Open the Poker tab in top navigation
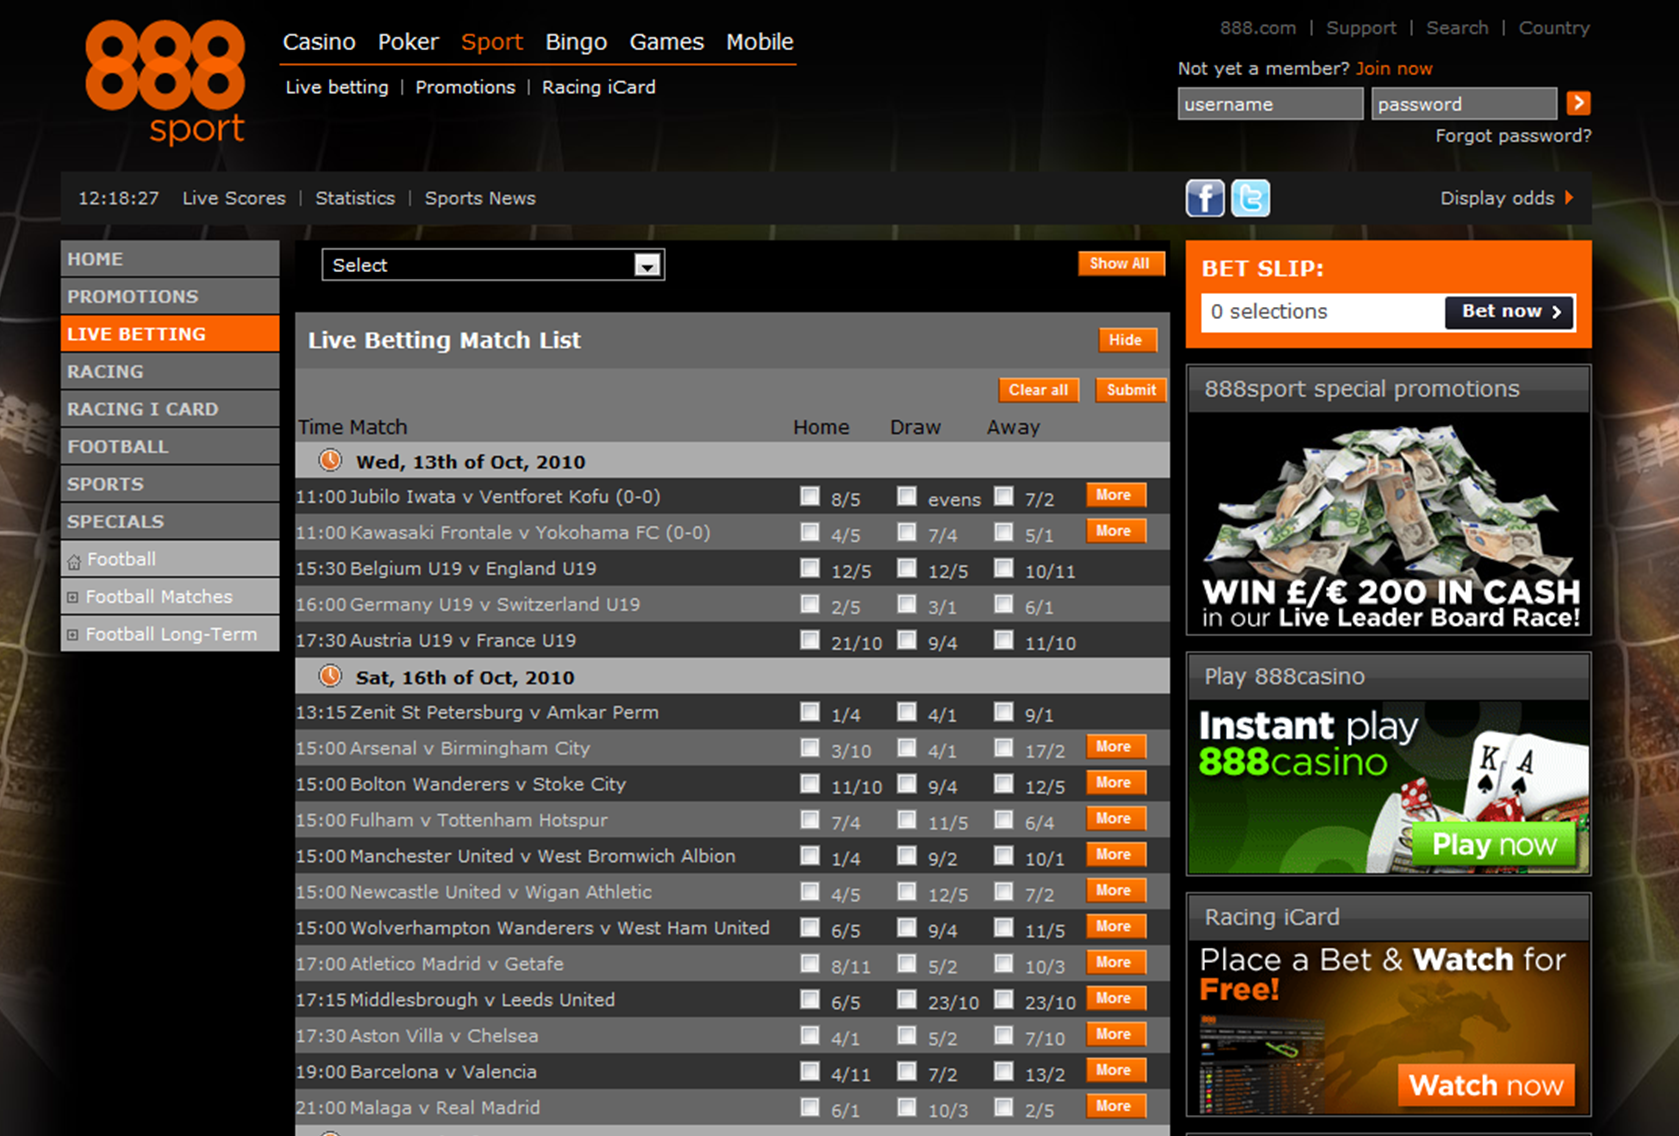Screen dimensions: 1679x1136 (408, 42)
